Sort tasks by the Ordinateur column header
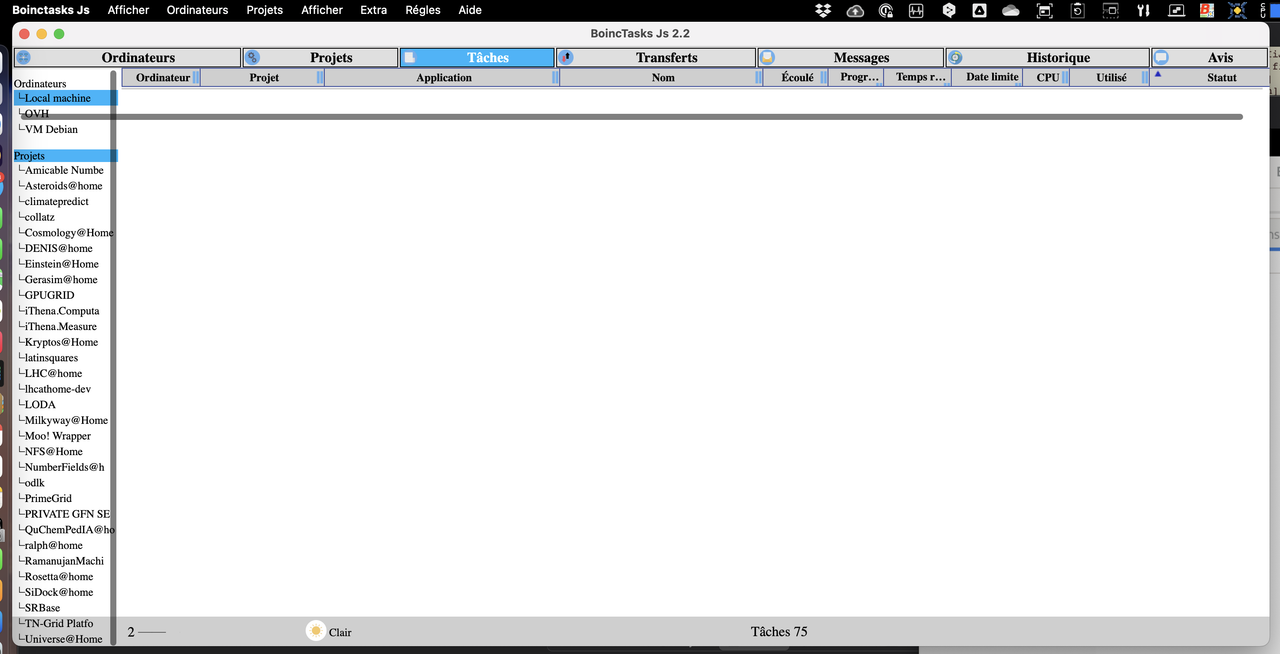This screenshot has height=654, width=1280. 163,77
